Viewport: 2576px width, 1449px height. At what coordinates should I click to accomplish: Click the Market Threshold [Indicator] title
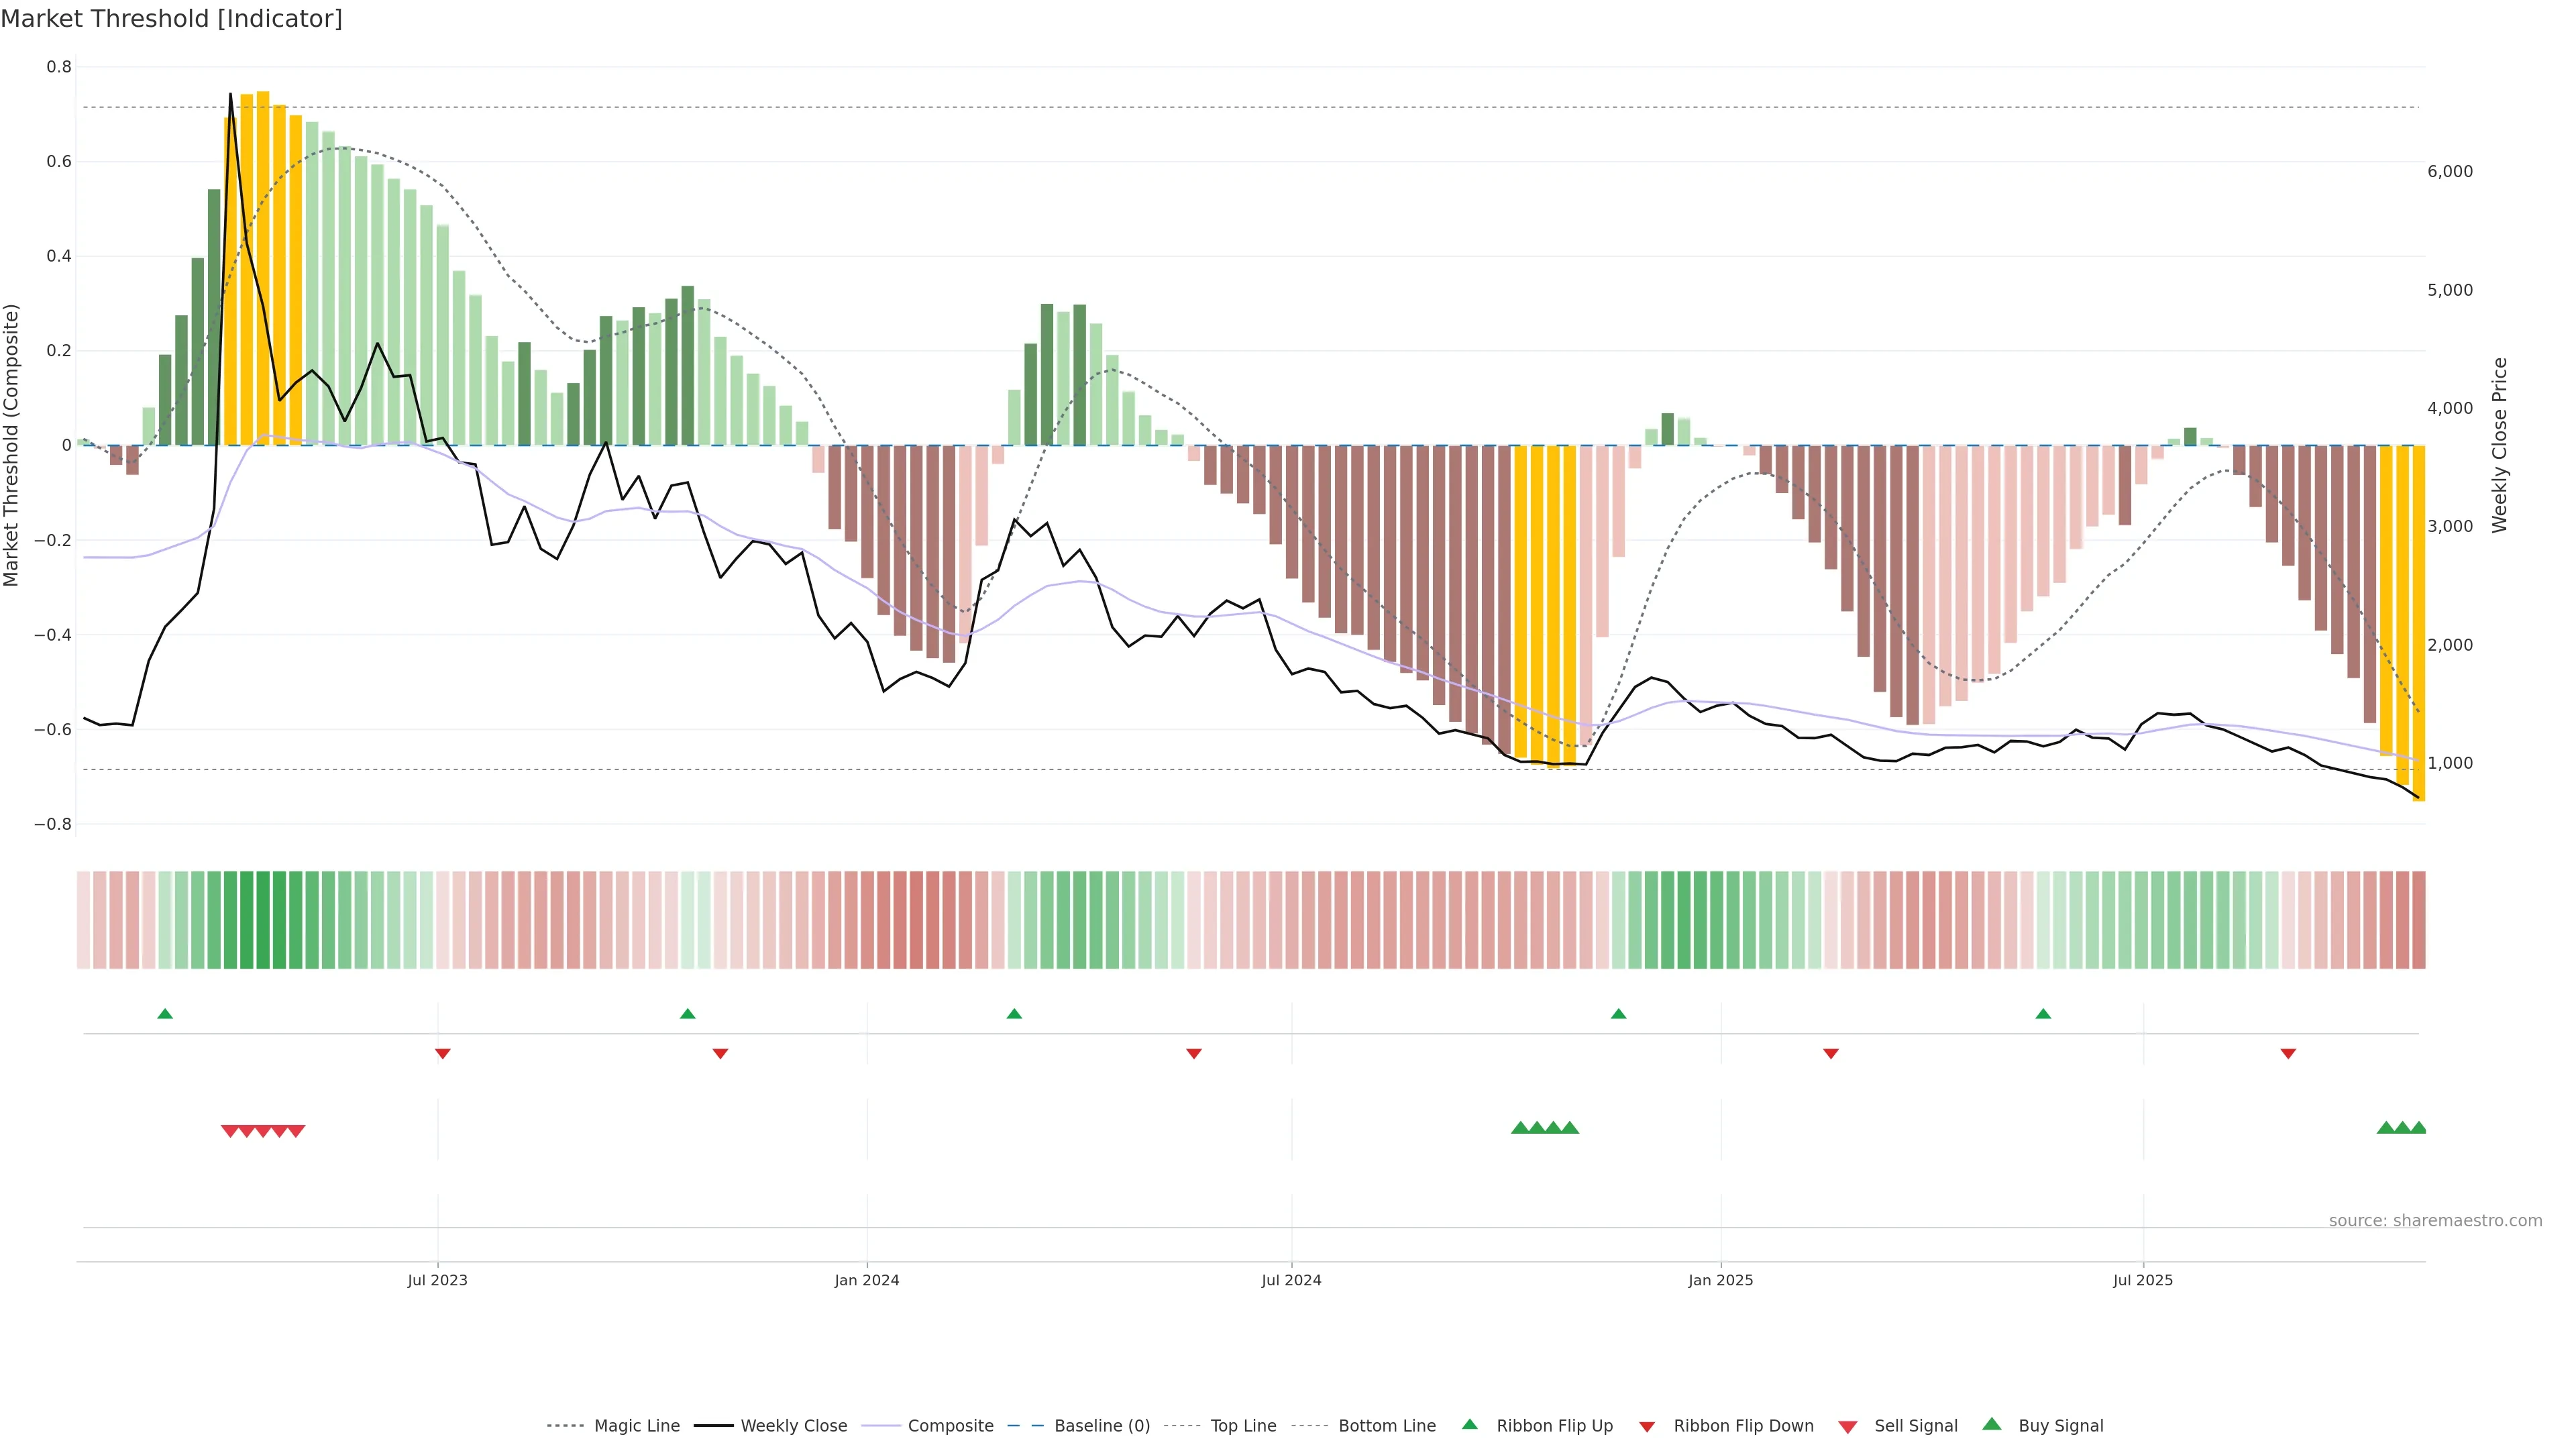[171, 19]
